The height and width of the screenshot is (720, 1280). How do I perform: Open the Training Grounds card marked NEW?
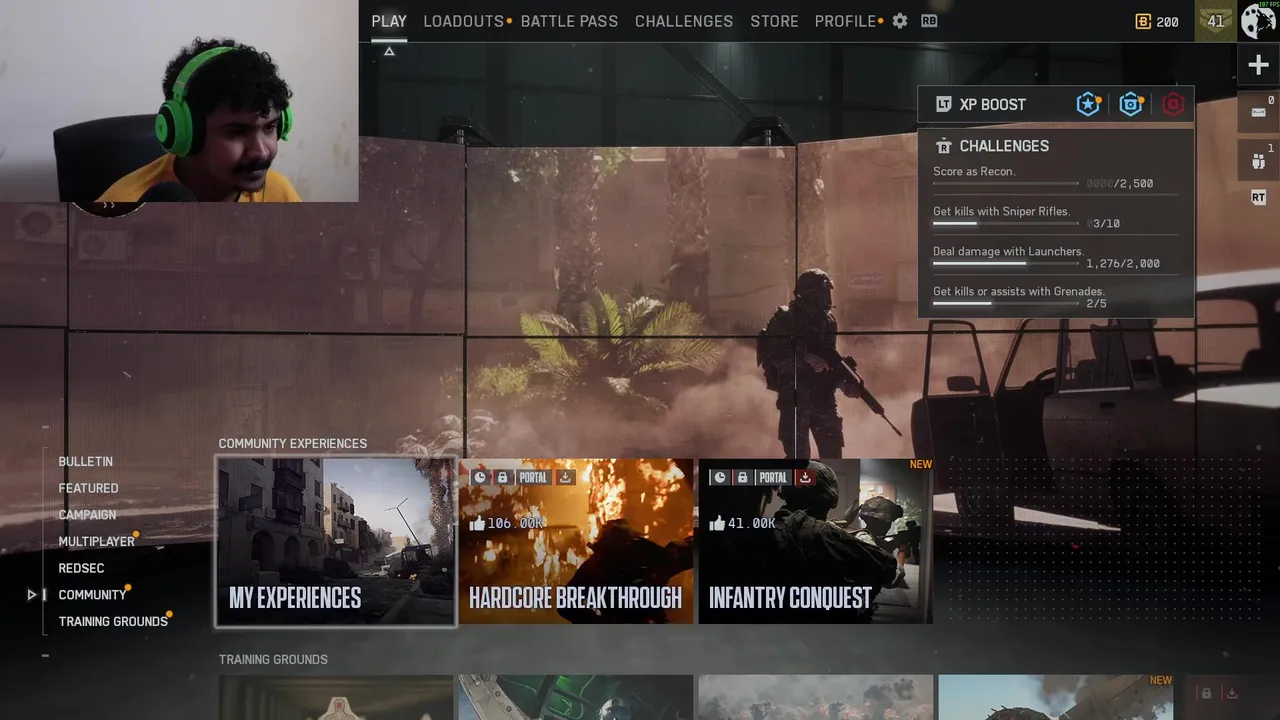click(1055, 697)
